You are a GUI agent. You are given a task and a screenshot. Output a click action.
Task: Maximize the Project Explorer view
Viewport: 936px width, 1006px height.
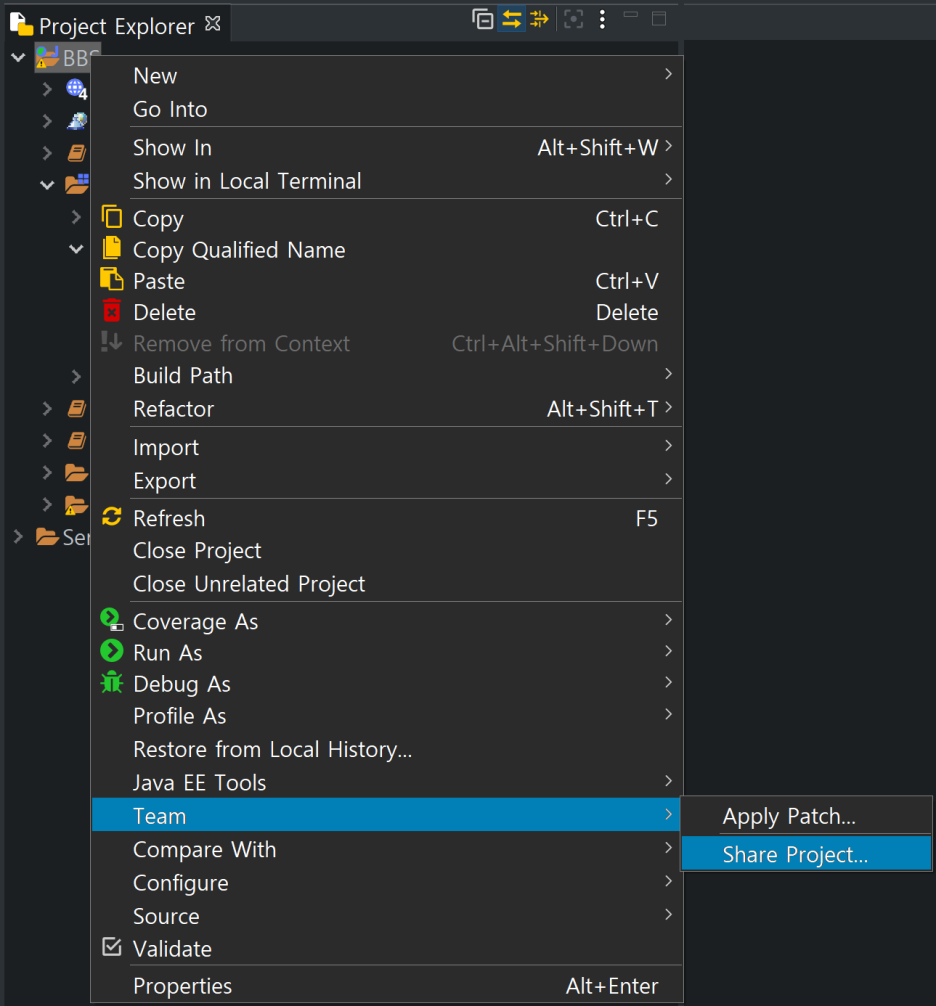[x=659, y=19]
